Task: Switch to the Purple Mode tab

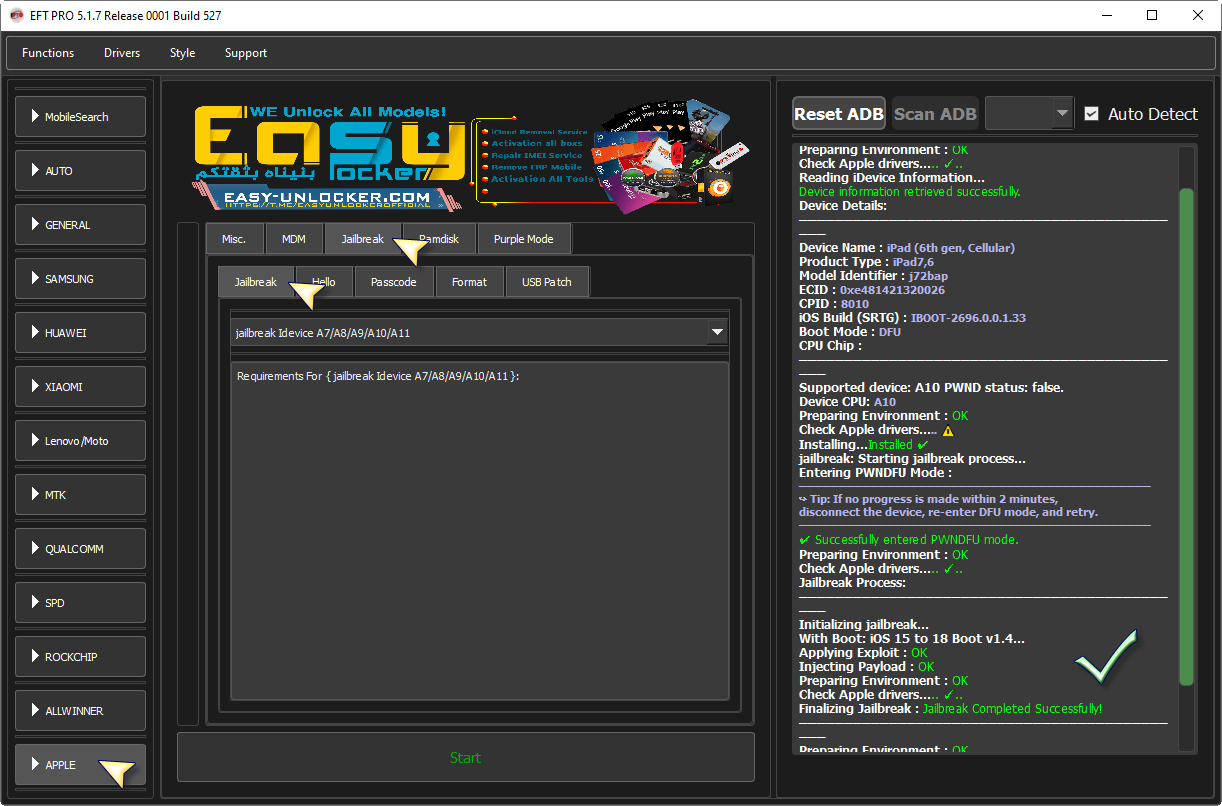Action: tap(524, 240)
